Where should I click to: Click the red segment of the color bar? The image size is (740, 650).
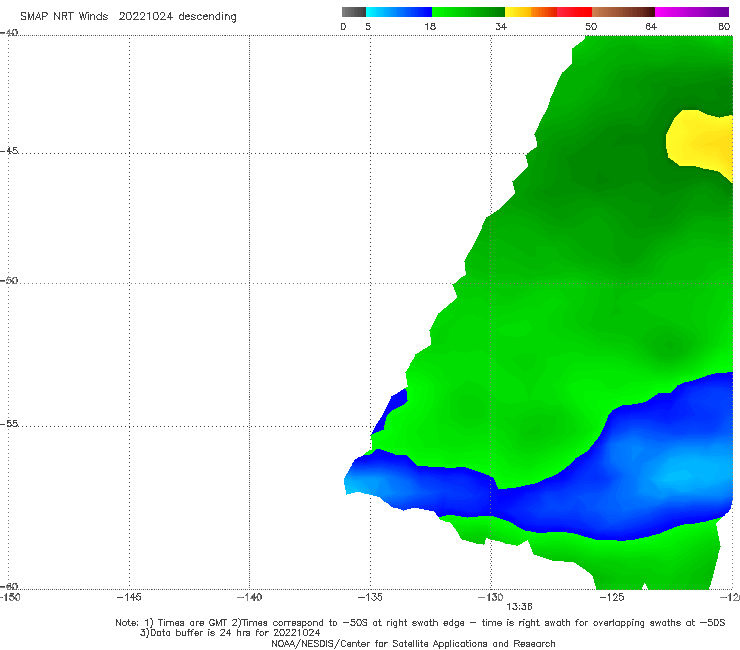point(574,12)
